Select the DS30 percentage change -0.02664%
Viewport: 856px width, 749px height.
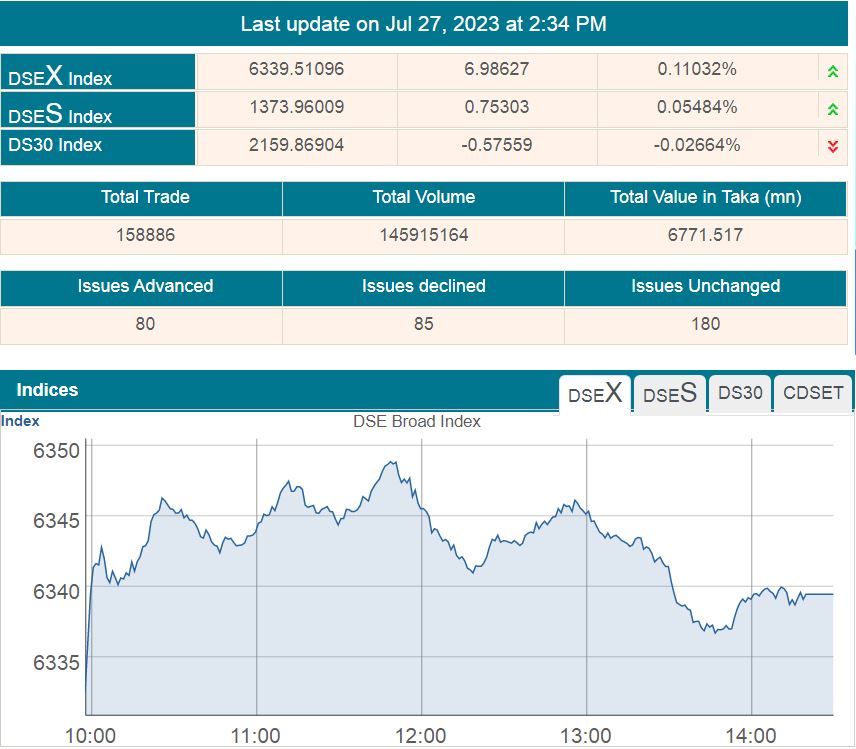coord(697,145)
